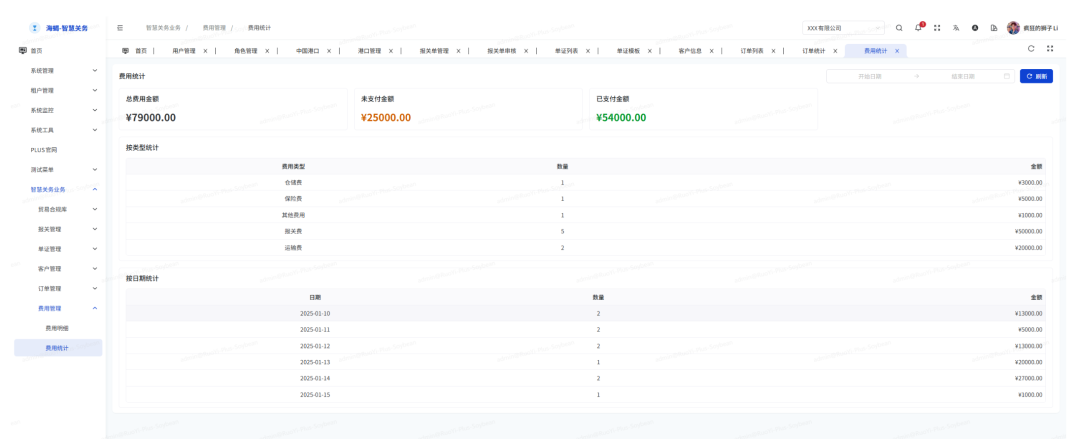The image size is (1080, 439).
Task: Close the 中国港口 tab
Action: tap(329, 51)
